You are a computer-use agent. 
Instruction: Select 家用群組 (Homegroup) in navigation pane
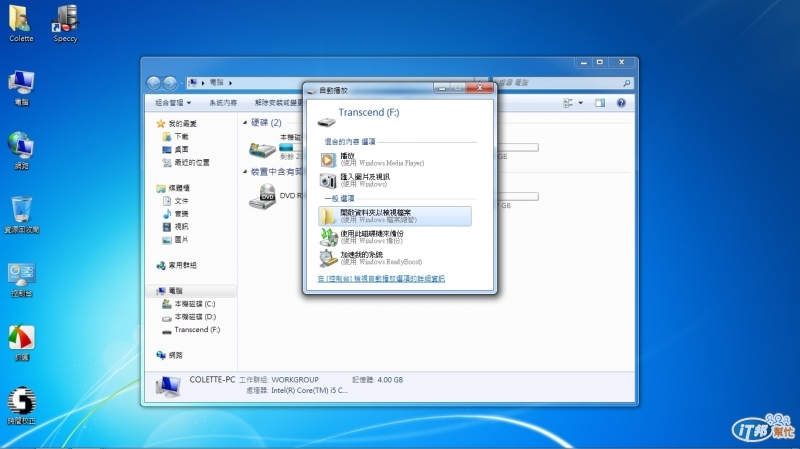(x=176, y=265)
